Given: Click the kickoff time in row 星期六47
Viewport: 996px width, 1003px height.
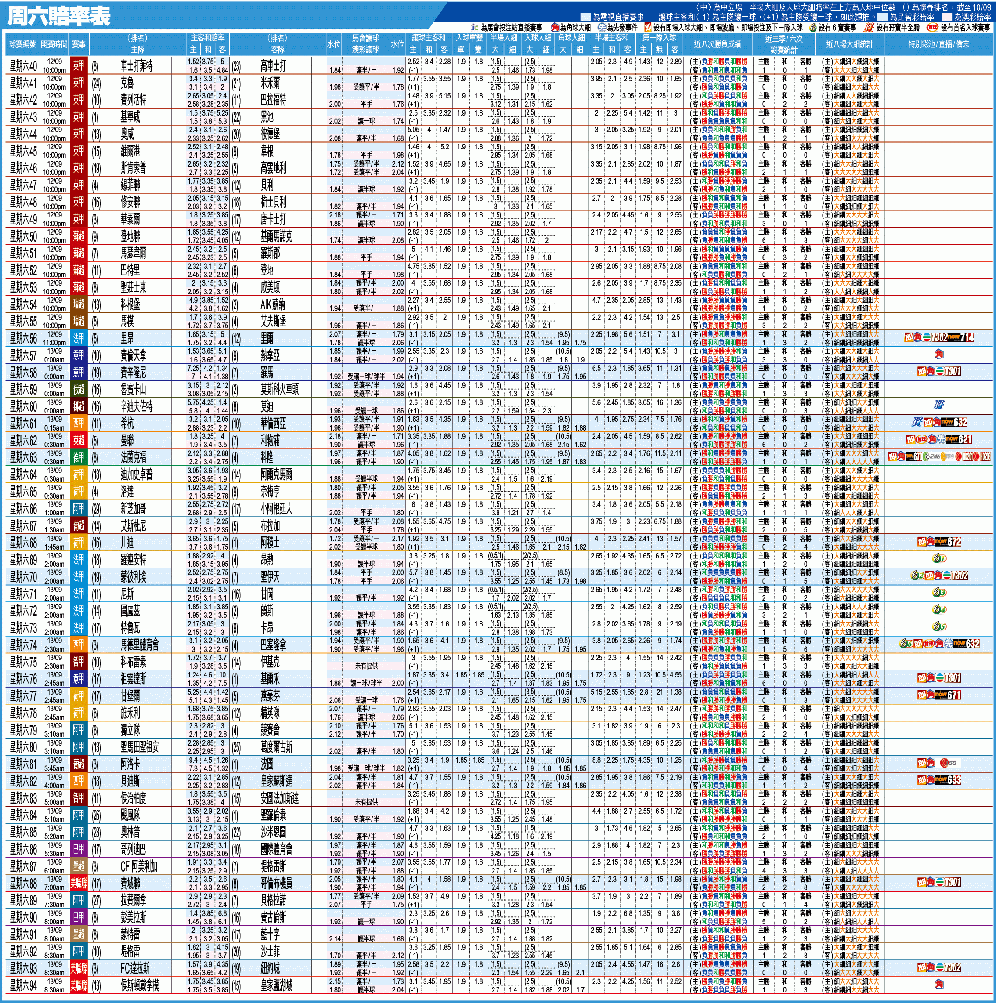Looking at the screenshot, I should (54, 184).
